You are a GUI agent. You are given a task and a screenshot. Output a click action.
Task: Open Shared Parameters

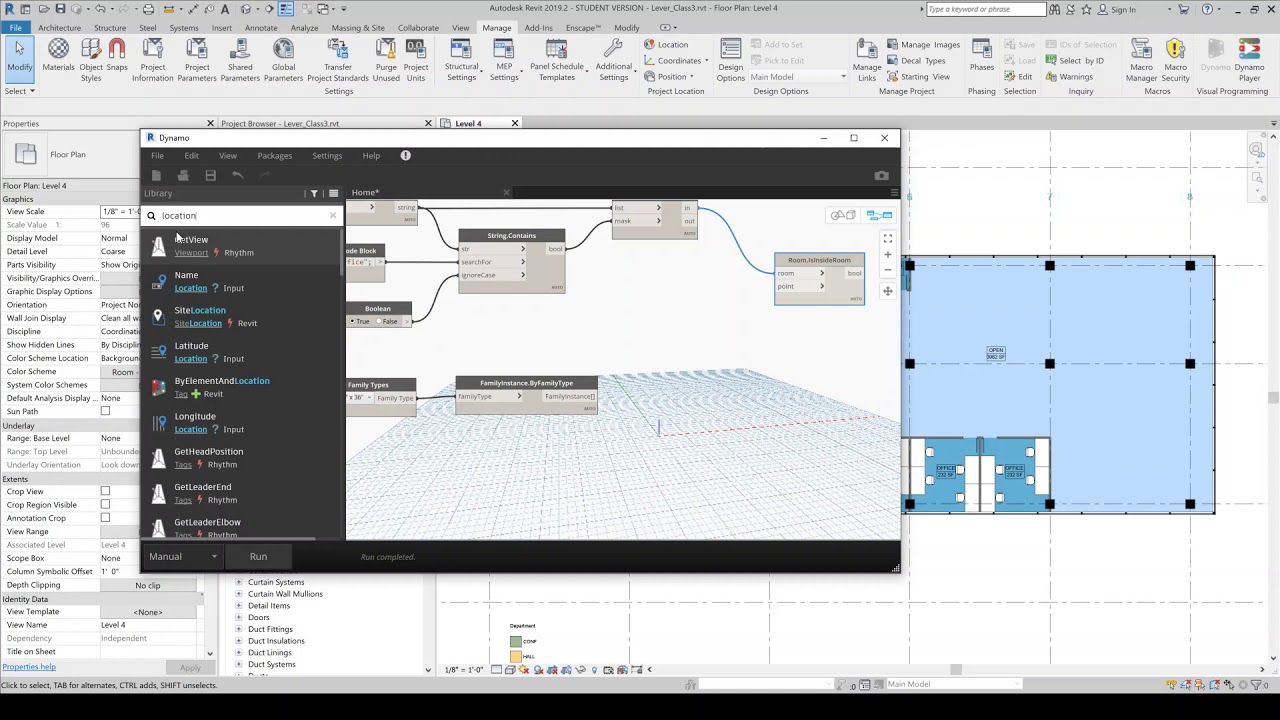(240, 60)
